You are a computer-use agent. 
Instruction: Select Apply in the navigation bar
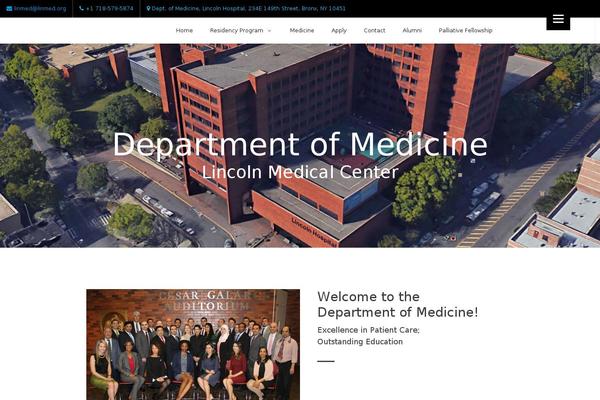point(339,30)
